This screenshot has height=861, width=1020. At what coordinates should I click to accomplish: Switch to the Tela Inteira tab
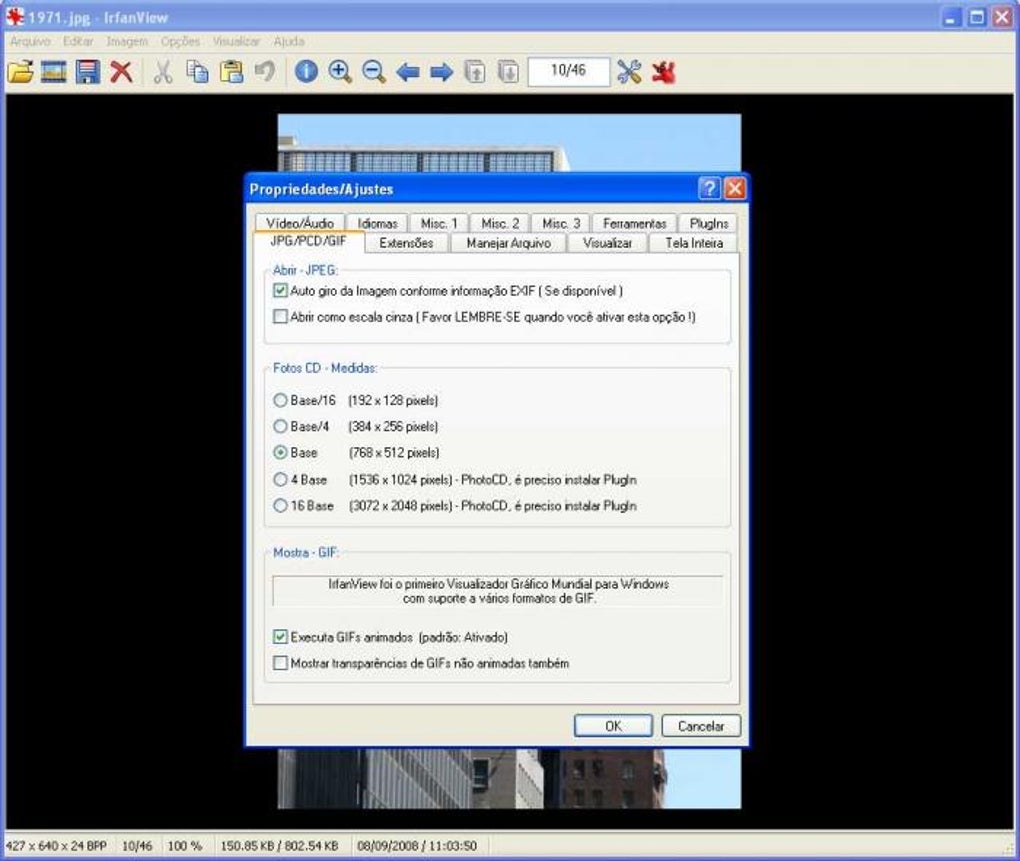coord(694,243)
